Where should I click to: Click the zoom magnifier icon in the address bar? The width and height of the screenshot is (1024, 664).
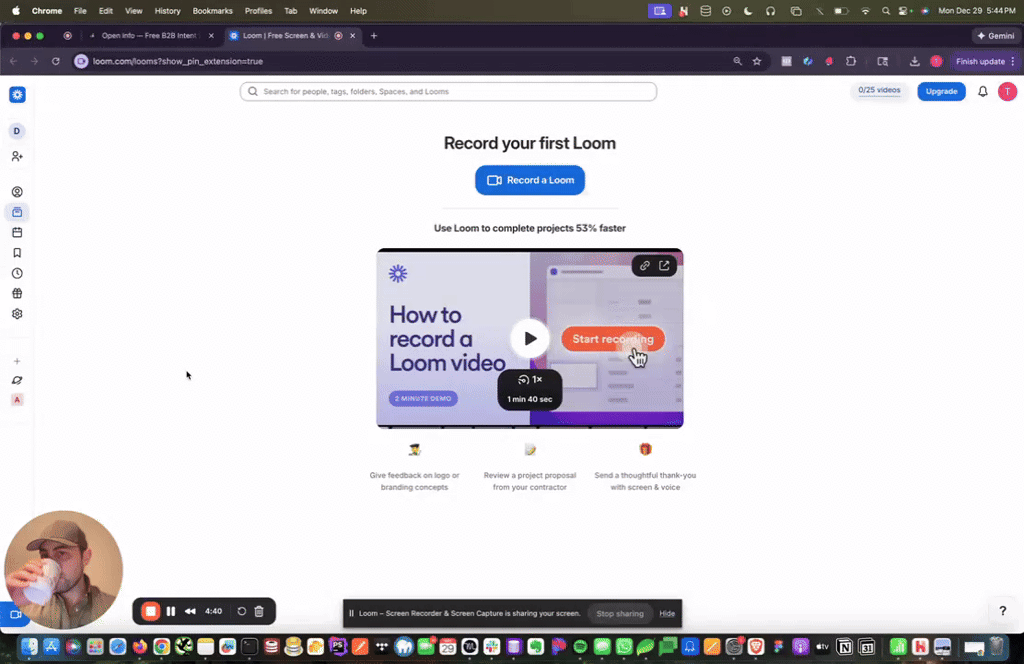pyautogui.click(x=737, y=61)
